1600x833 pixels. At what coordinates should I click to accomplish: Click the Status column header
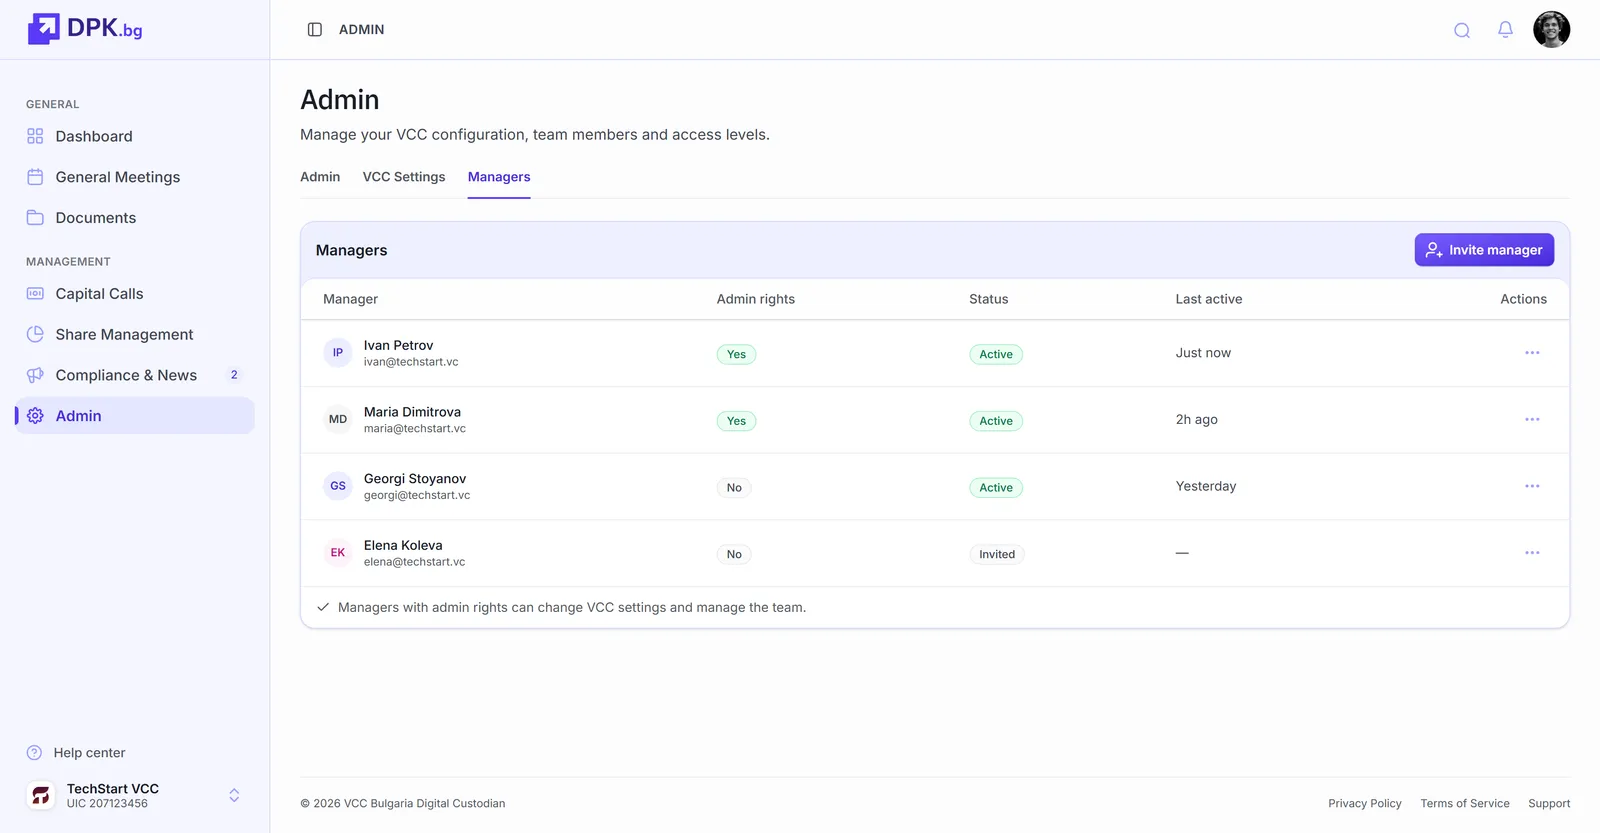pos(988,299)
